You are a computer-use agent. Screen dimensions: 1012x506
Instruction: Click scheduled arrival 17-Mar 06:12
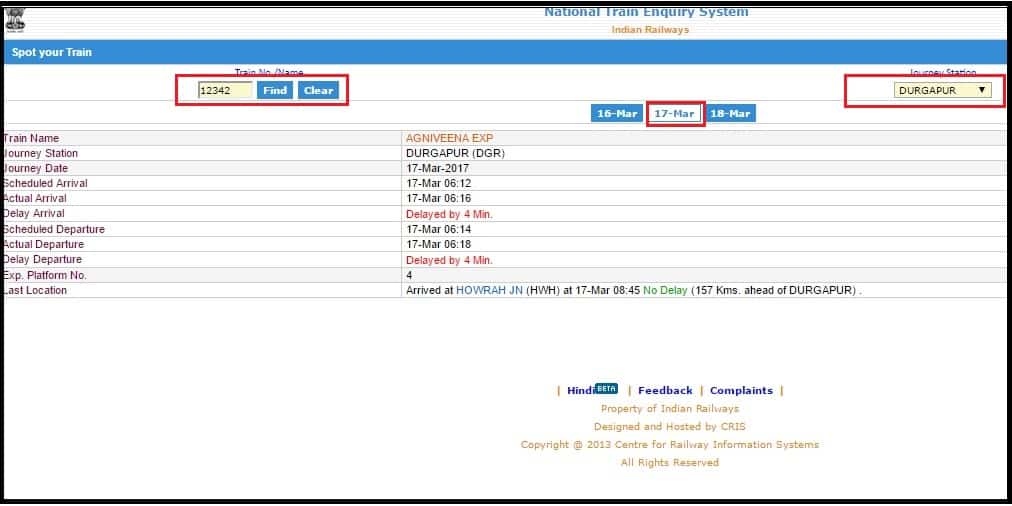point(438,183)
